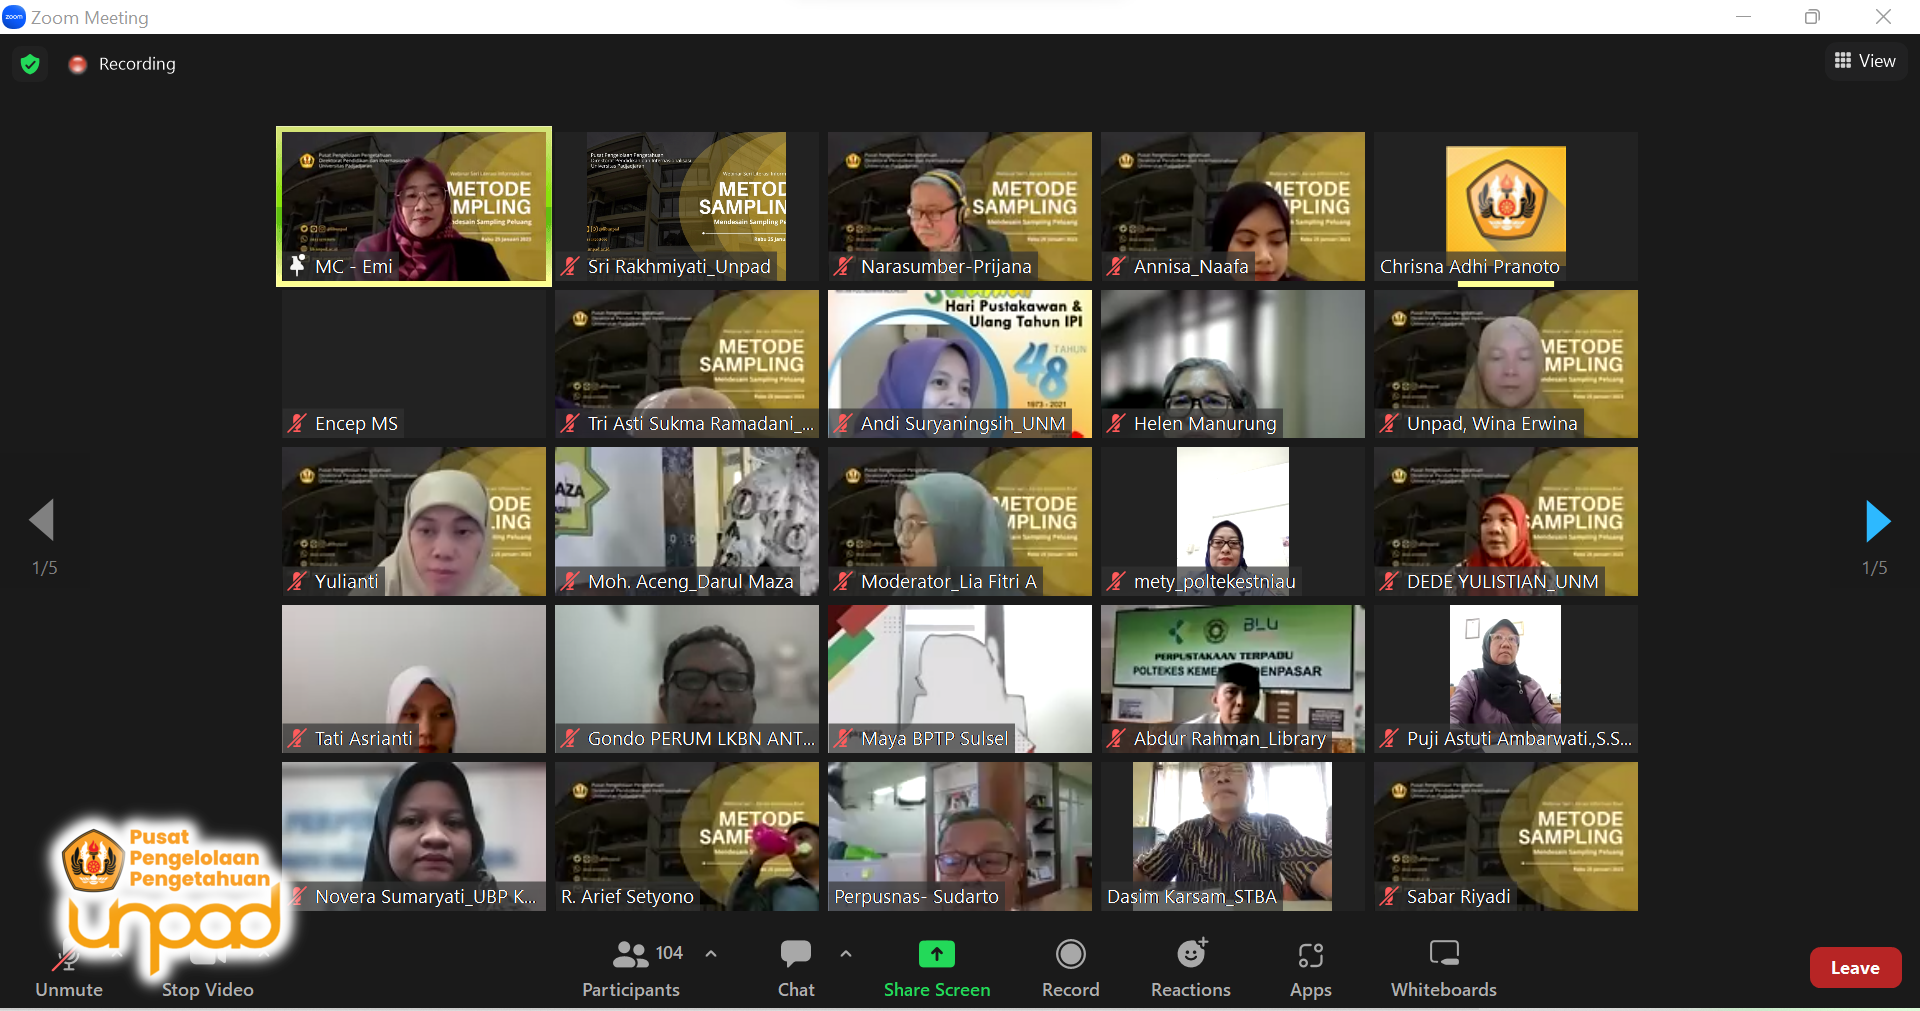Select Chrisna Adhi Pranoto tile
Image resolution: width=1920 pixels, height=1011 pixels.
coord(1506,206)
